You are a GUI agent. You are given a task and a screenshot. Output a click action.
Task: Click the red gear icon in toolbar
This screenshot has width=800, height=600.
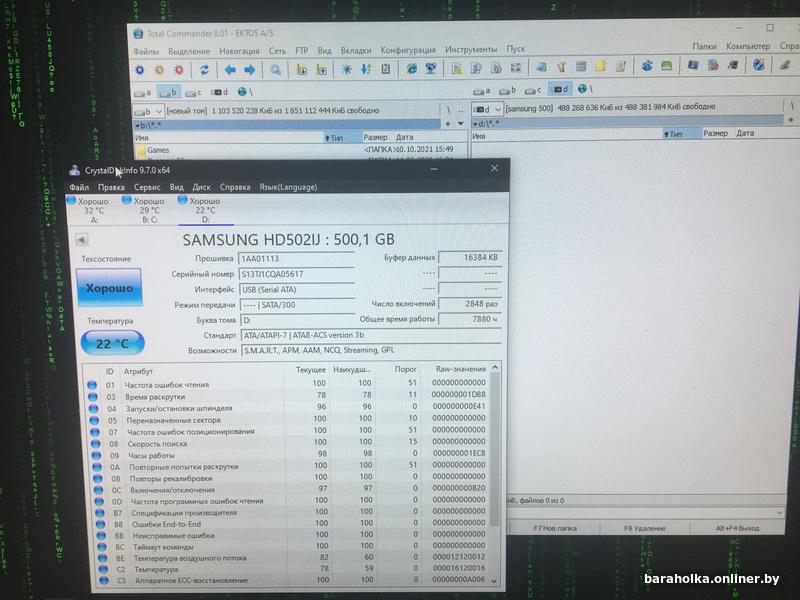click(179, 70)
